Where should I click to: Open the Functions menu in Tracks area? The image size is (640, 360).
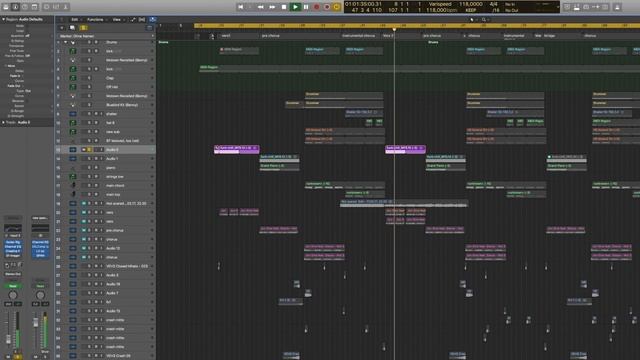pos(96,19)
